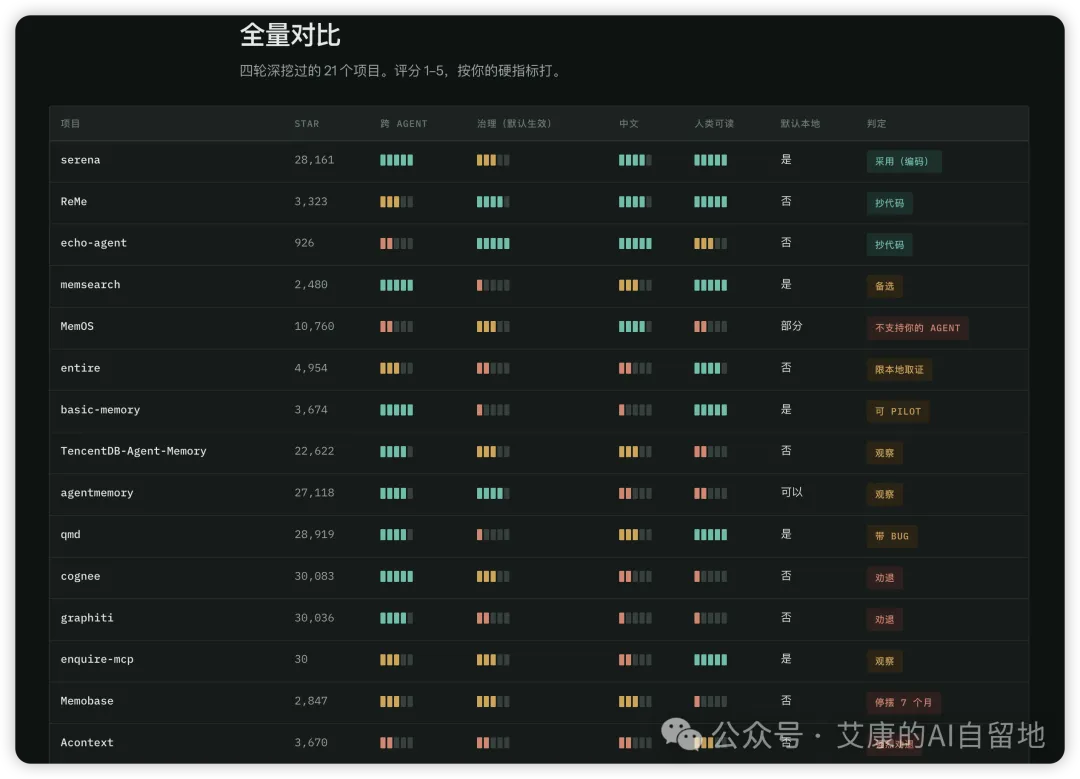
Task: Click star count 4,954 for entire
Action: [311, 368]
